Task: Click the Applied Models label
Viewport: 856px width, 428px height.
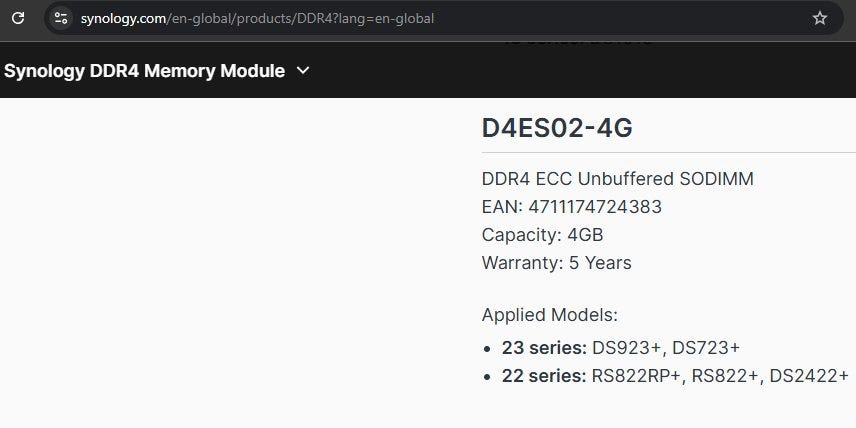Action: tap(550, 315)
